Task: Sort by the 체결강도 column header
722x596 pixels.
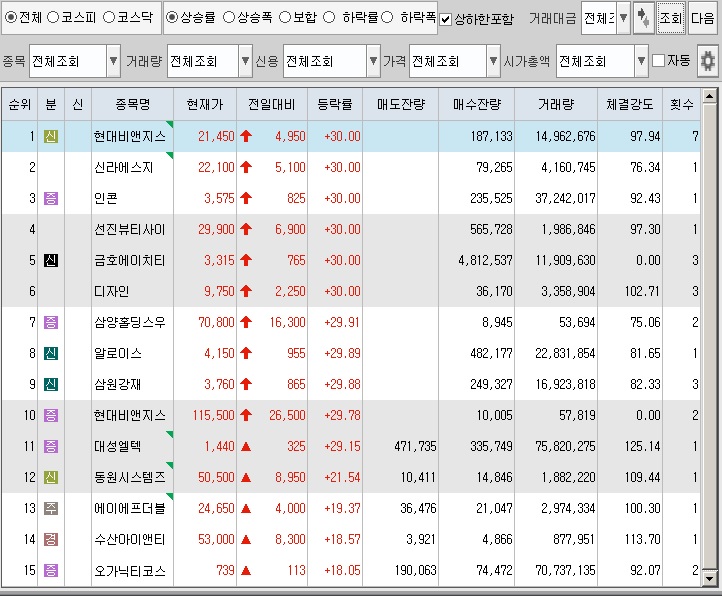Action: (x=629, y=104)
